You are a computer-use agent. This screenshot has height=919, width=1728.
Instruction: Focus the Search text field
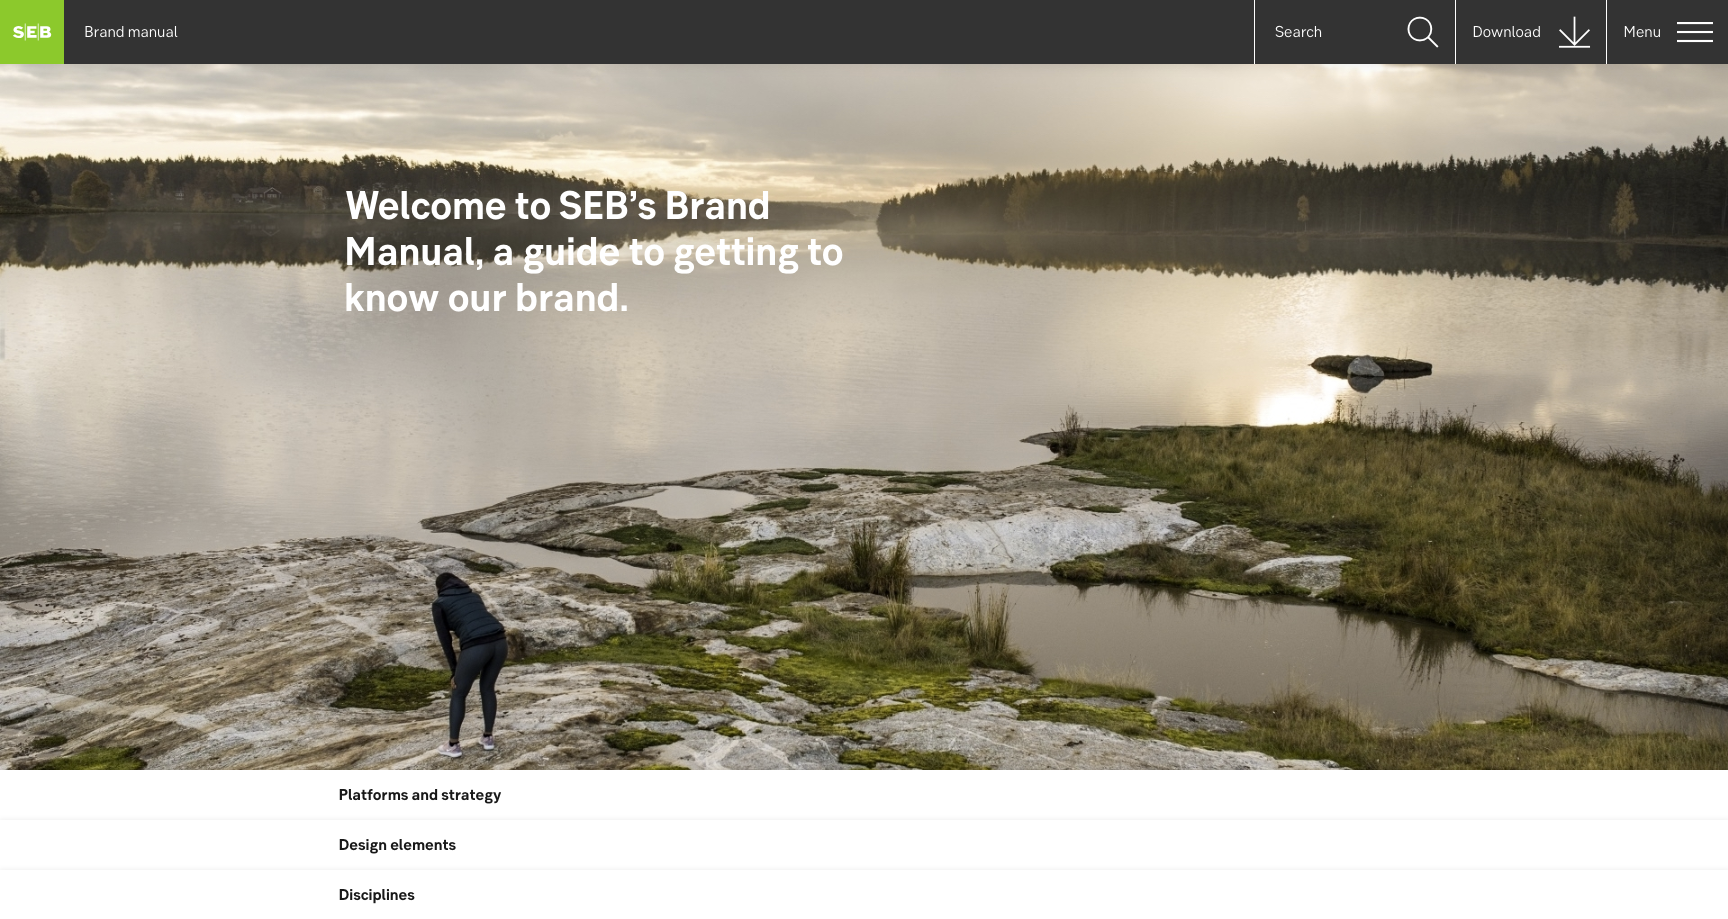1330,32
